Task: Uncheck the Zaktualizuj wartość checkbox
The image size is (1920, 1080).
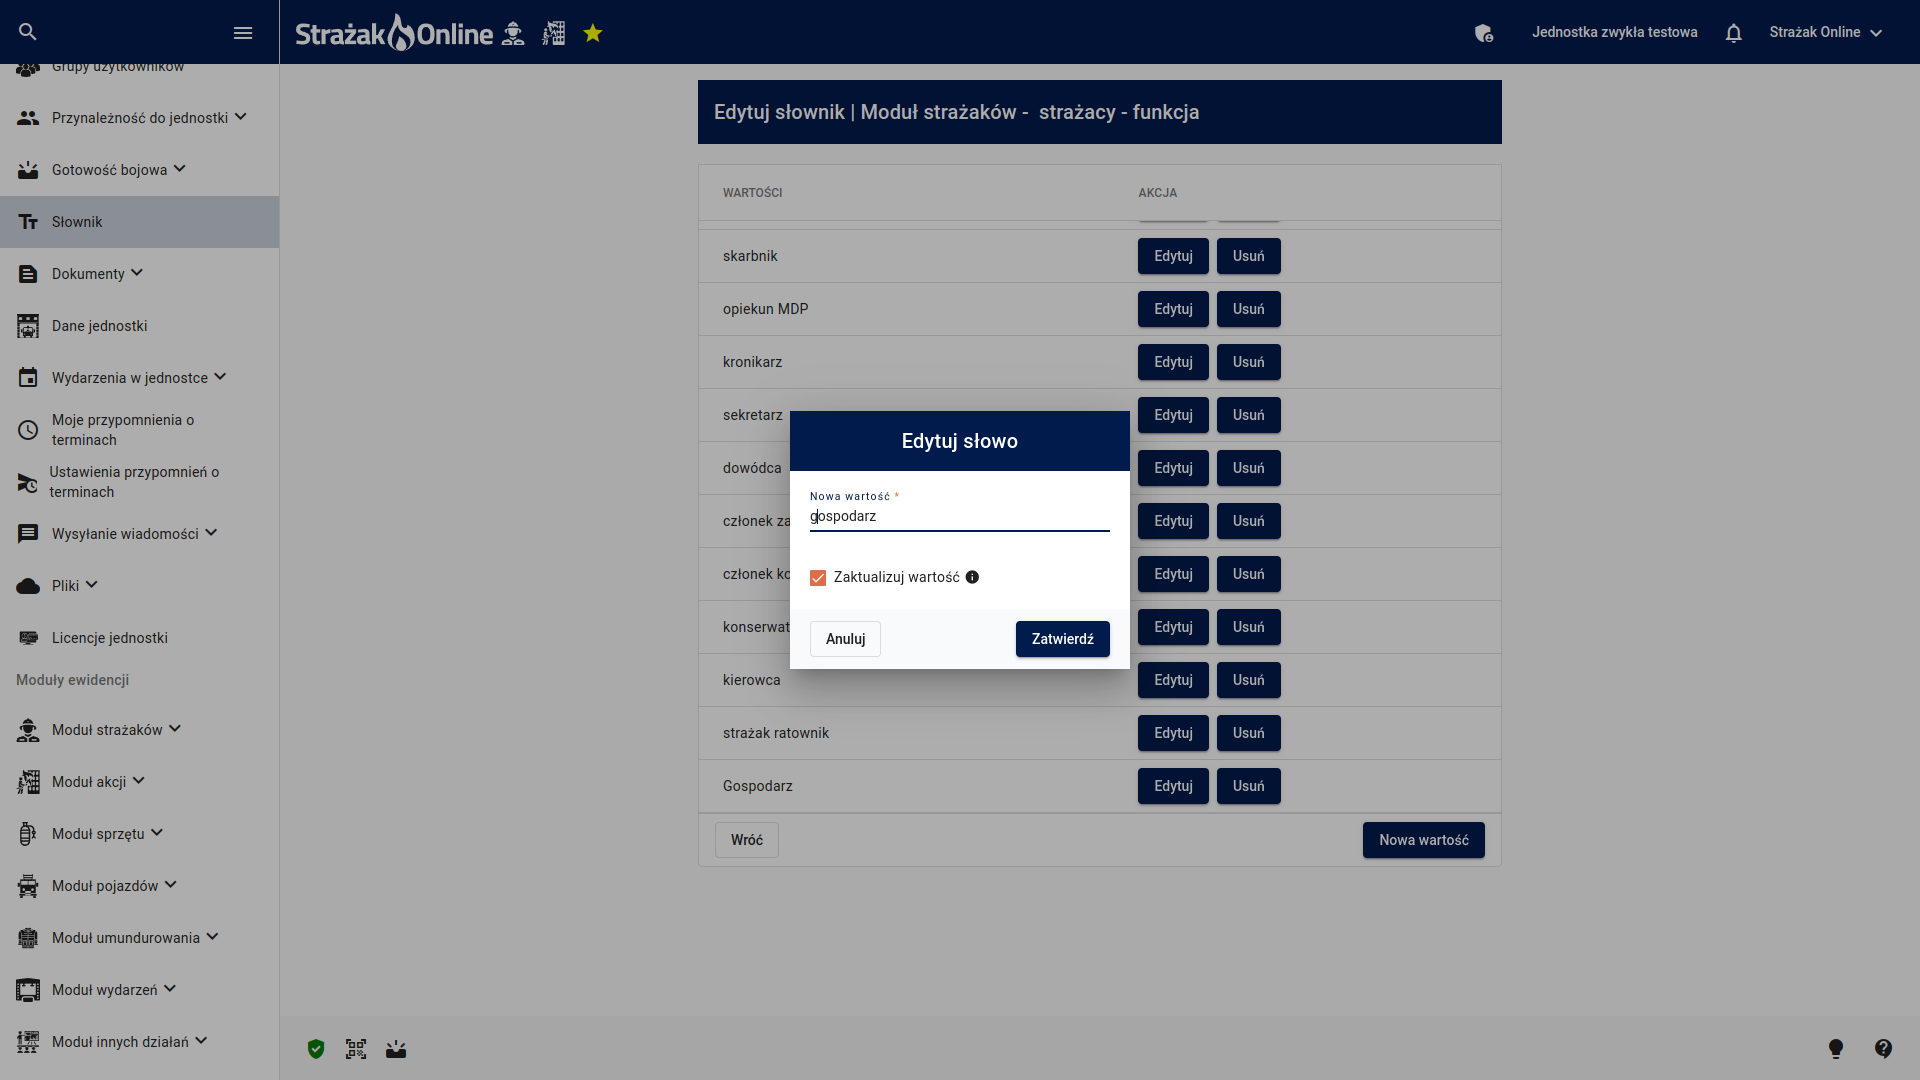Action: [x=818, y=578]
